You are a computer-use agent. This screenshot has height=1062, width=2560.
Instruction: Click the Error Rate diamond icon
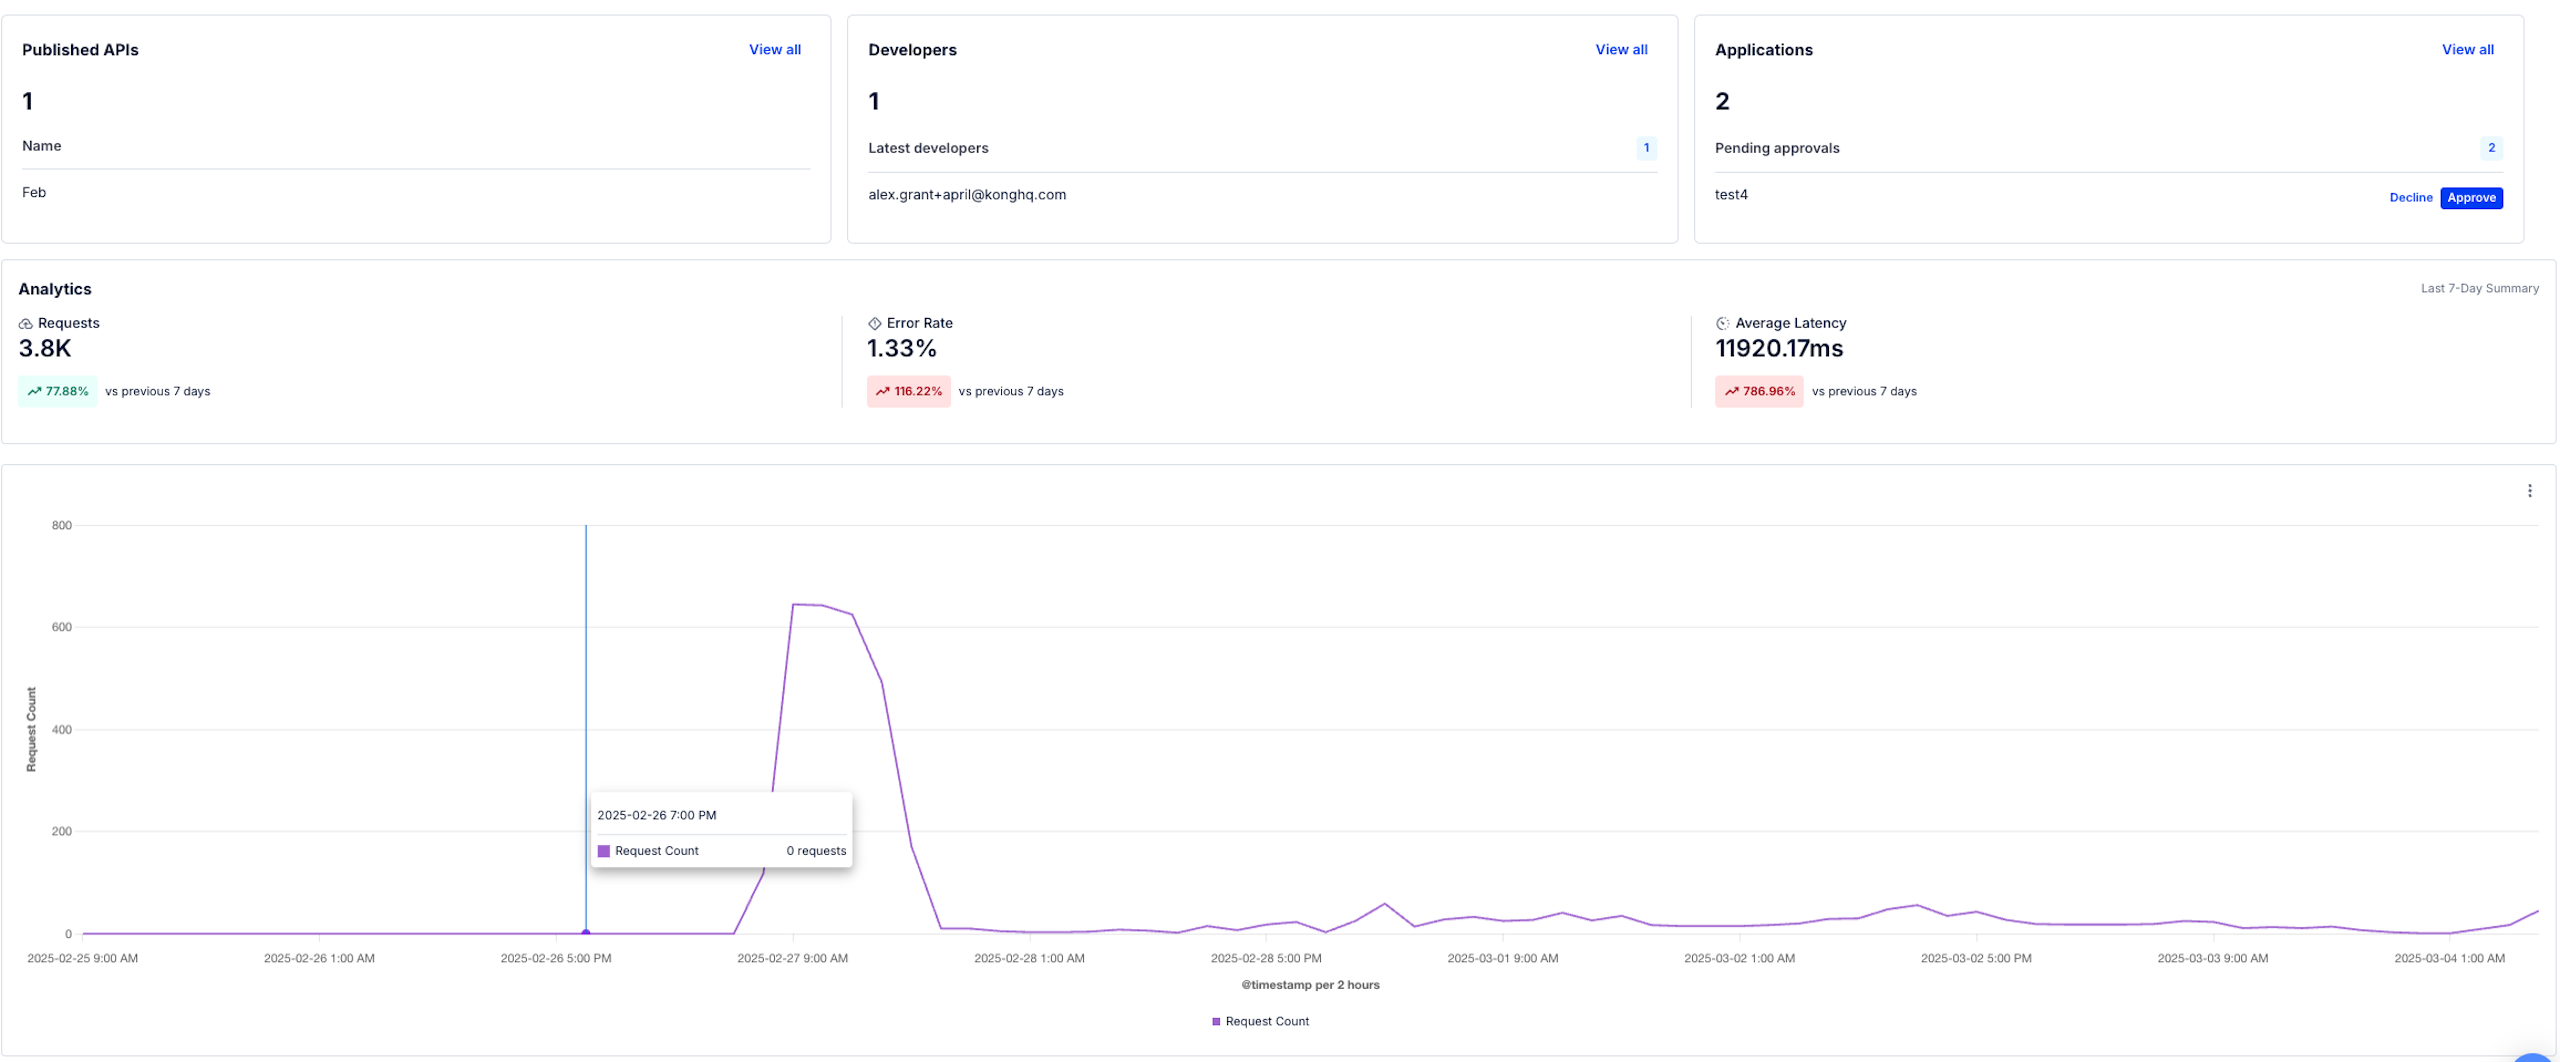pos(874,324)
